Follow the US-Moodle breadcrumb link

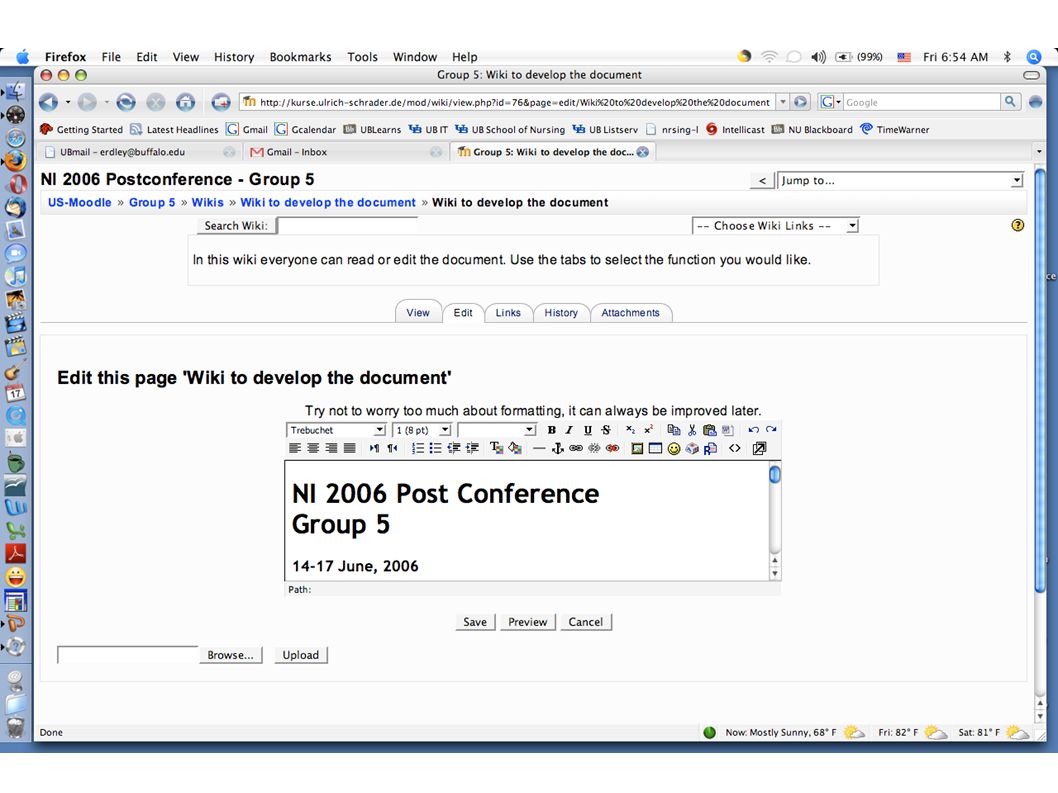coord(80,202)
